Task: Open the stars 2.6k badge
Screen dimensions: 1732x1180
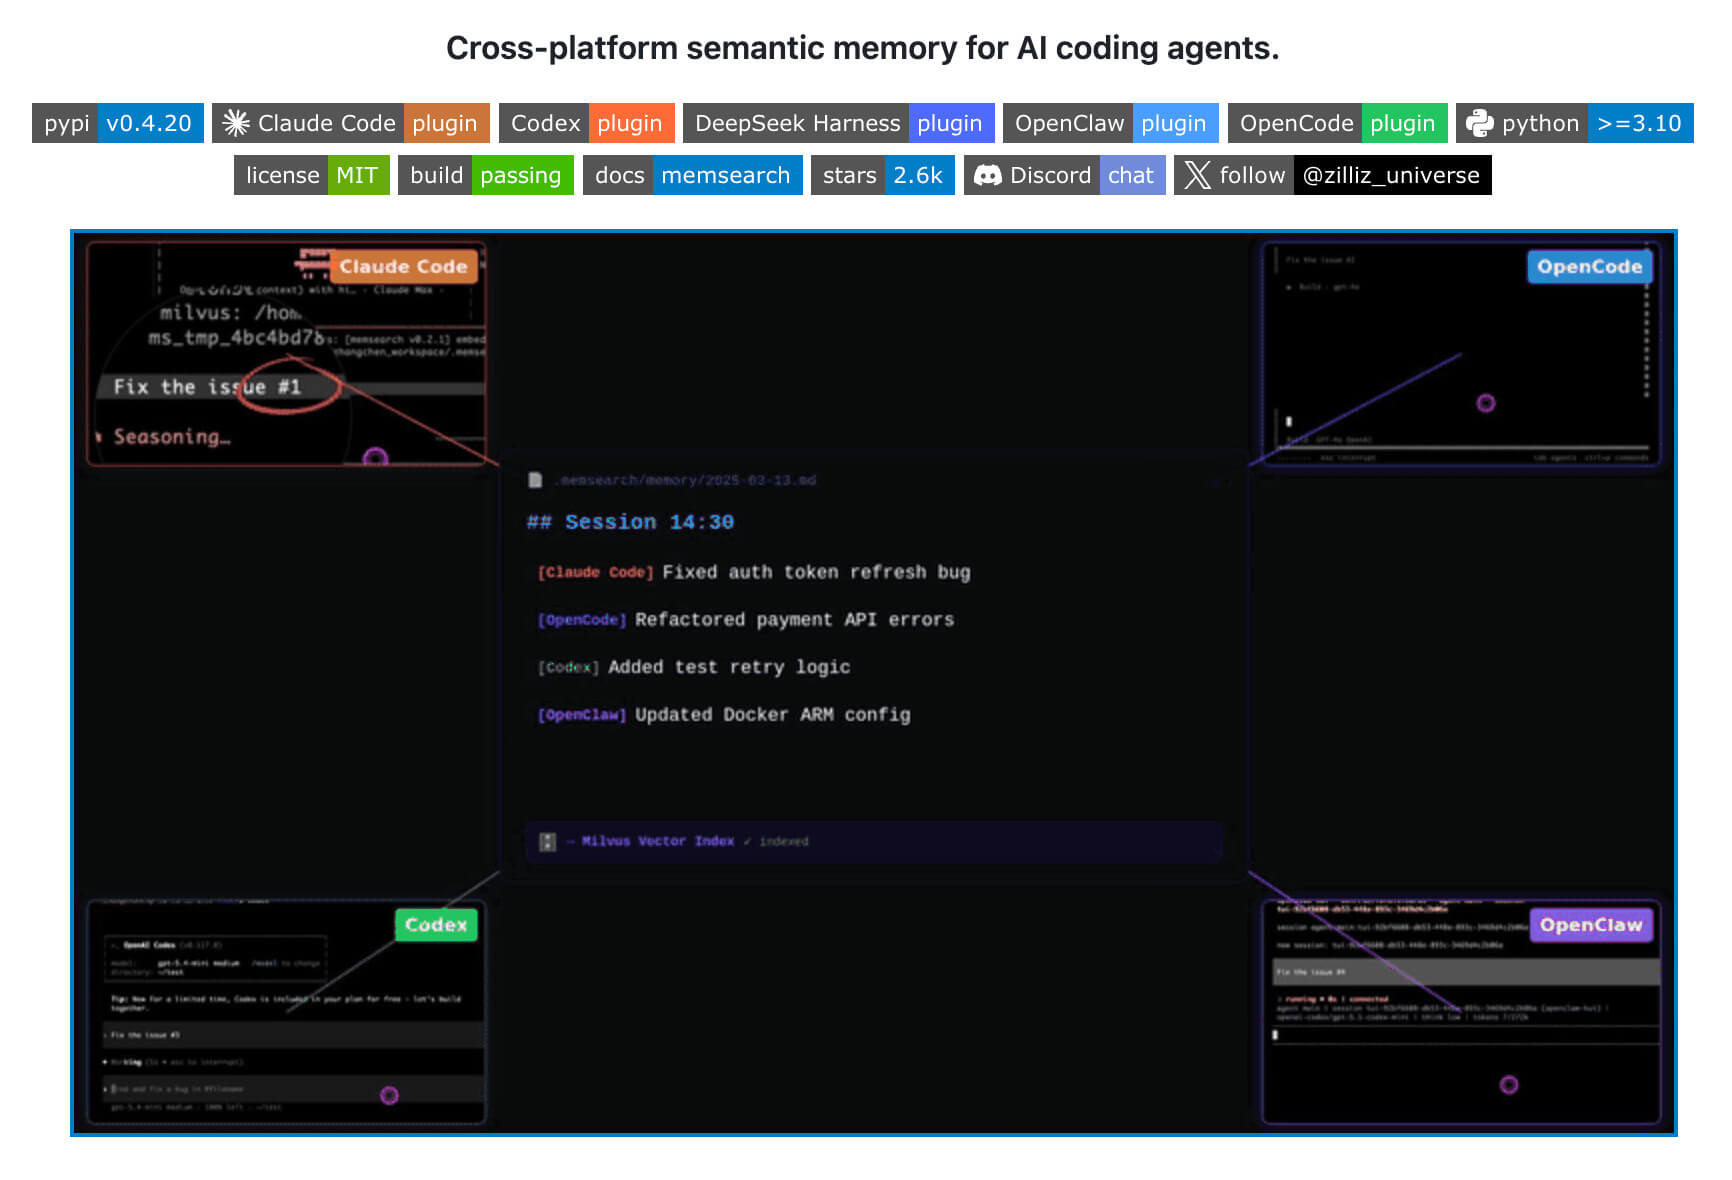Action: pos(883,175)
